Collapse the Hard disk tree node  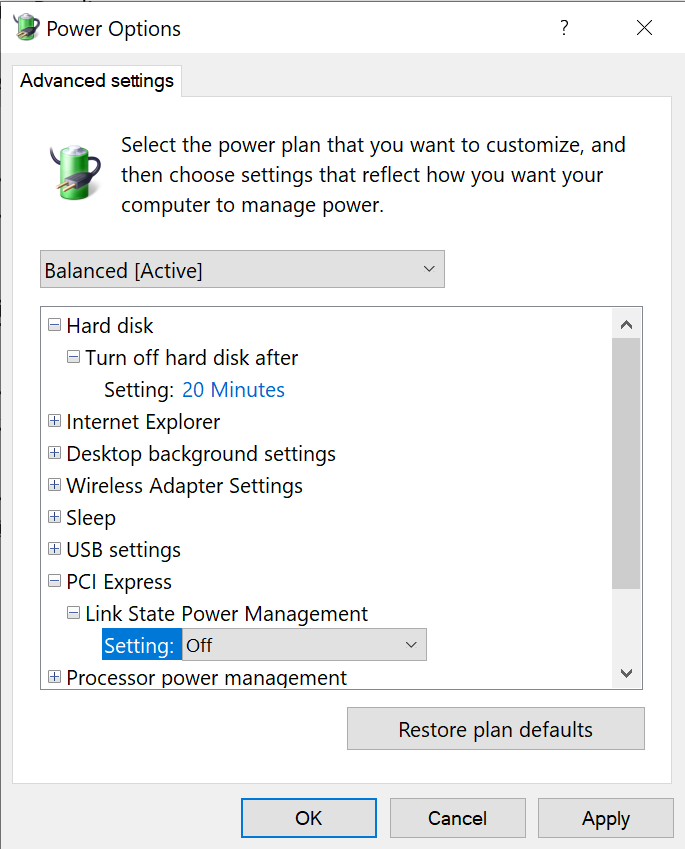pyautogui.click(x=54, y=325)
